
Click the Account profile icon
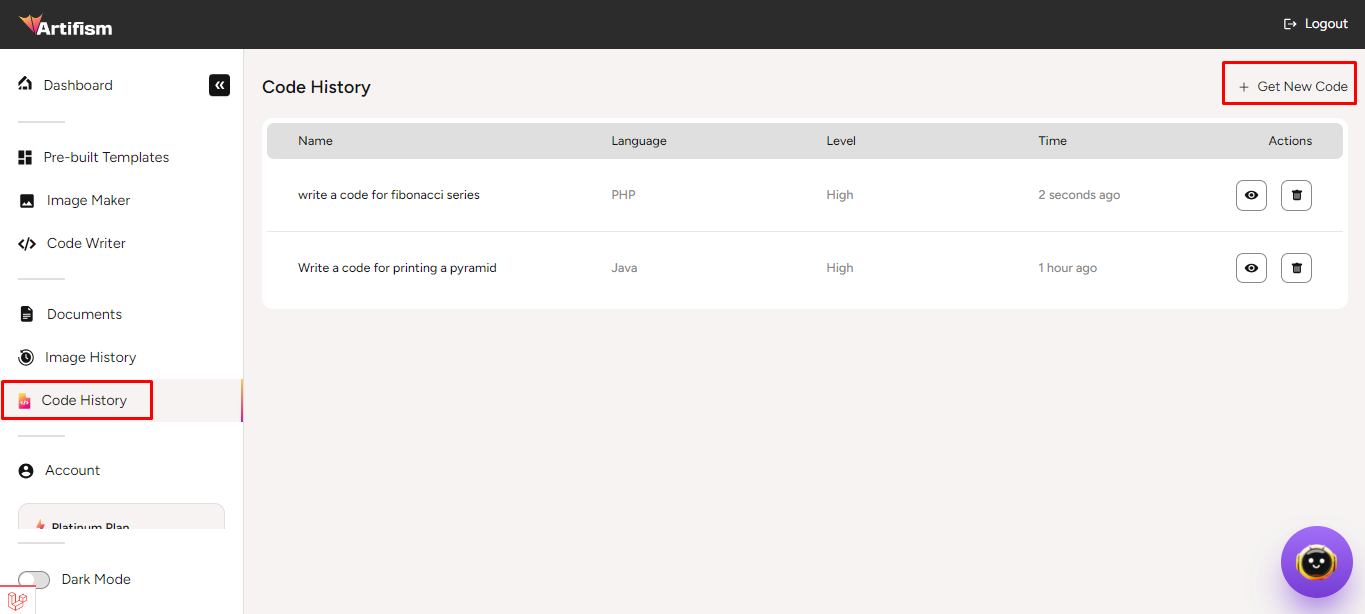click(26, 470)
